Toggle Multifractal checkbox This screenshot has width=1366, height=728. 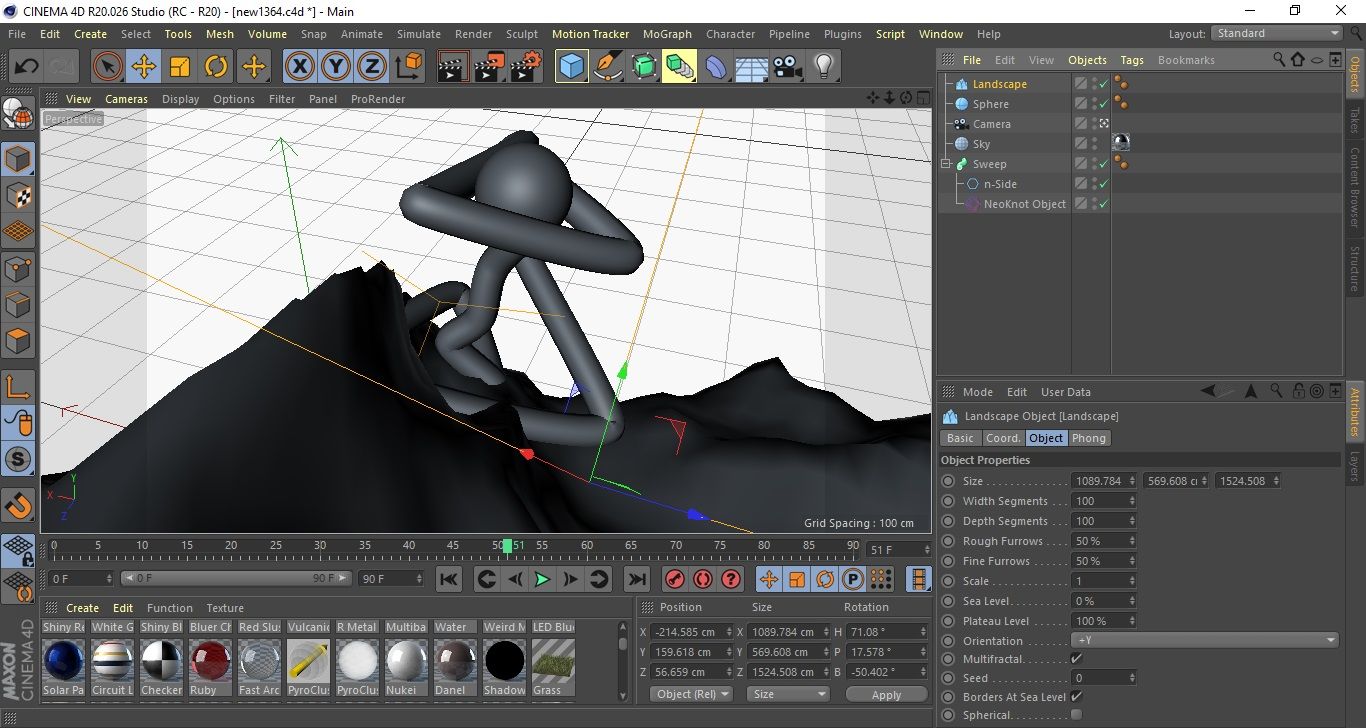click(x=1076, y=659)
